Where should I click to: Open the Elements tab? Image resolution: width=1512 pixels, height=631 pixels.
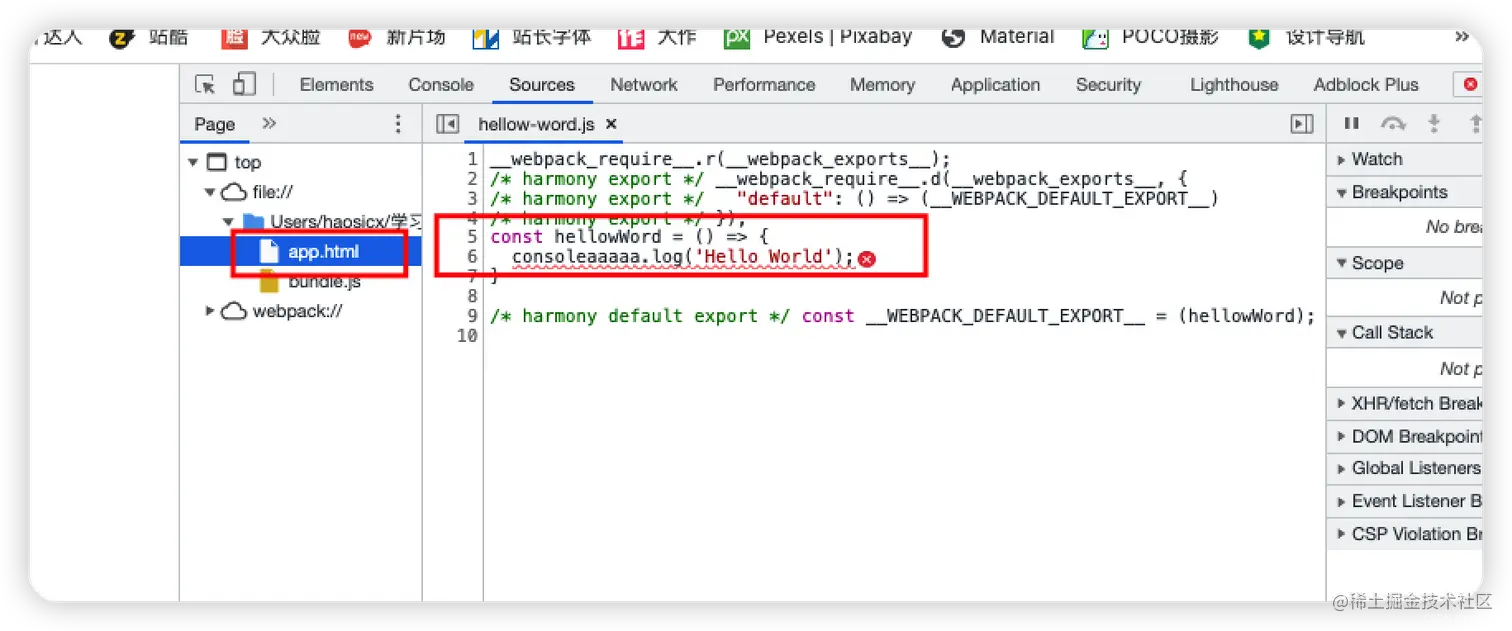tap(336, 85)
